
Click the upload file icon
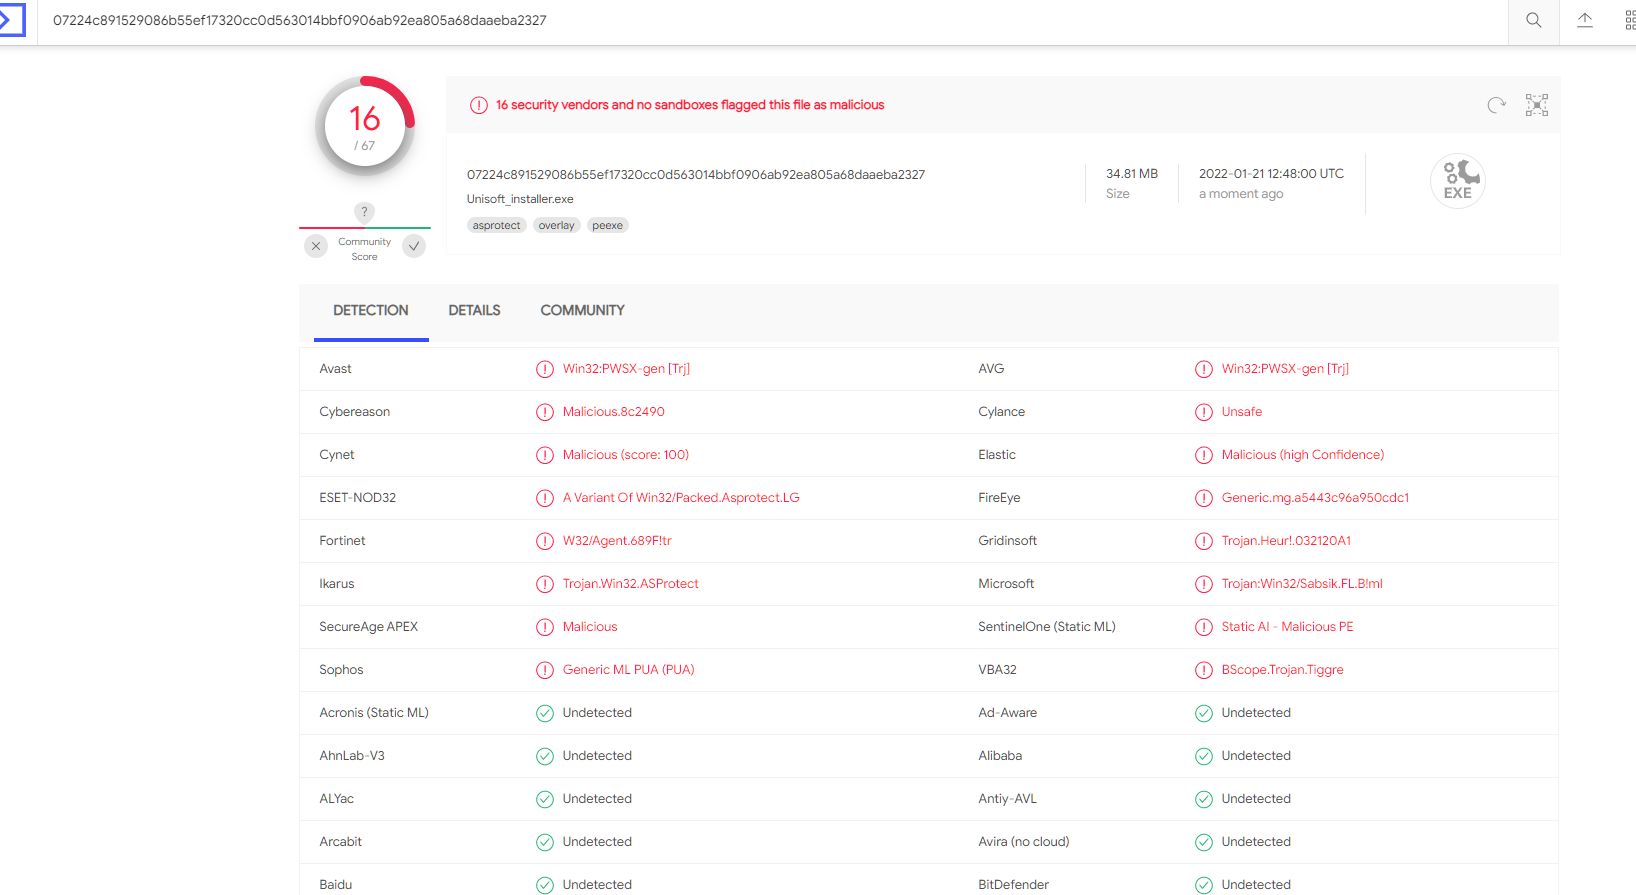point(1585,21)
